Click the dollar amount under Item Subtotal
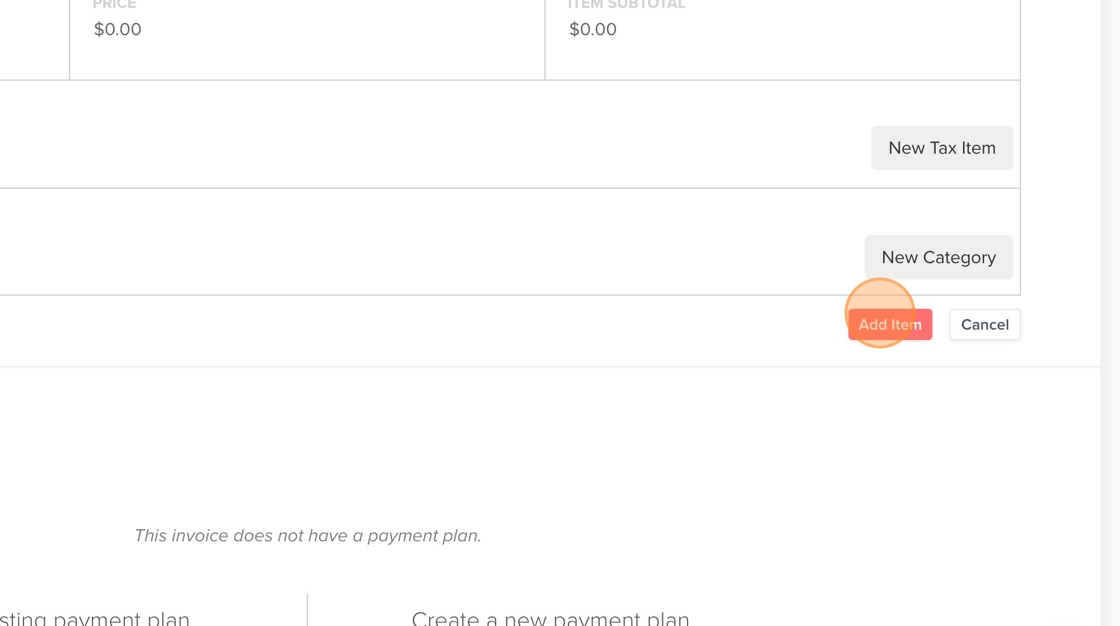Viewport: 1120px width, 626px height. (593, 30)
